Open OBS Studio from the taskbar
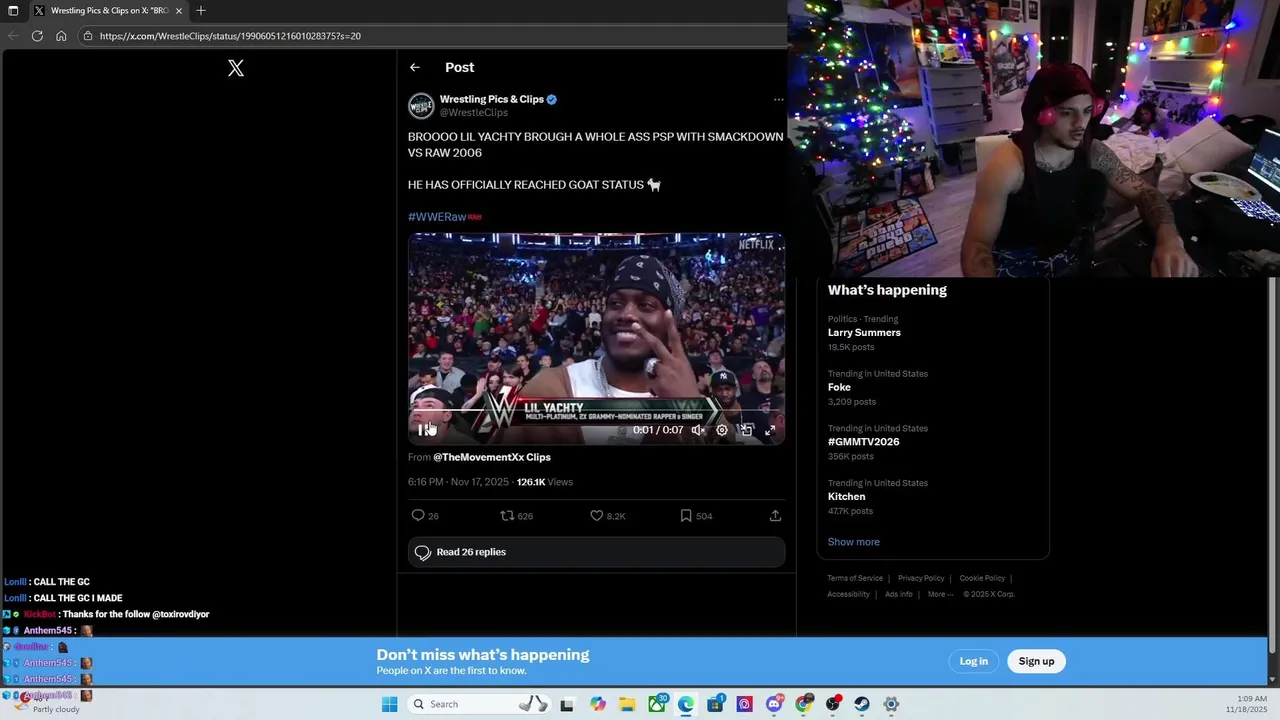The width and height of the screenshot is (1280, 720). (x=833, y=704)
